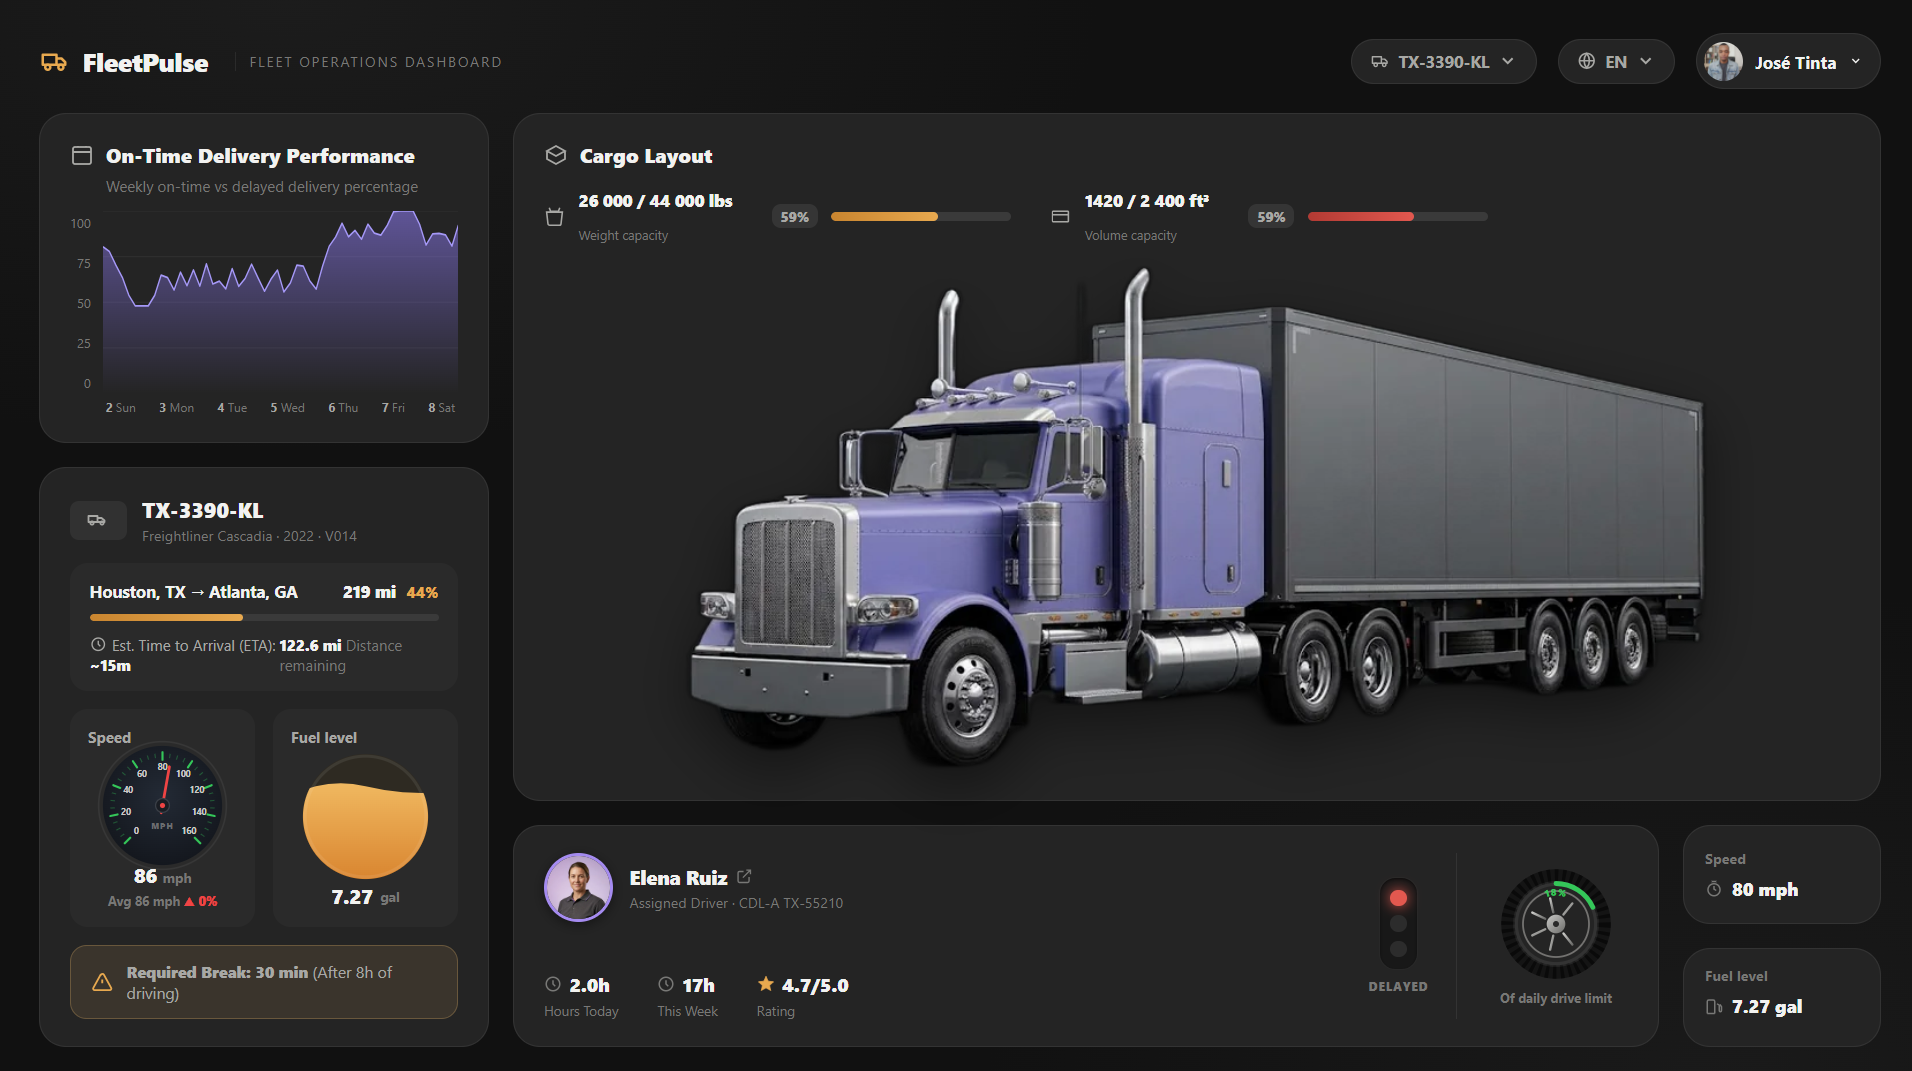Click the Cargo Layout box icon
The height and width of the screenshot is (1071, 1912).
click(556, 155)
